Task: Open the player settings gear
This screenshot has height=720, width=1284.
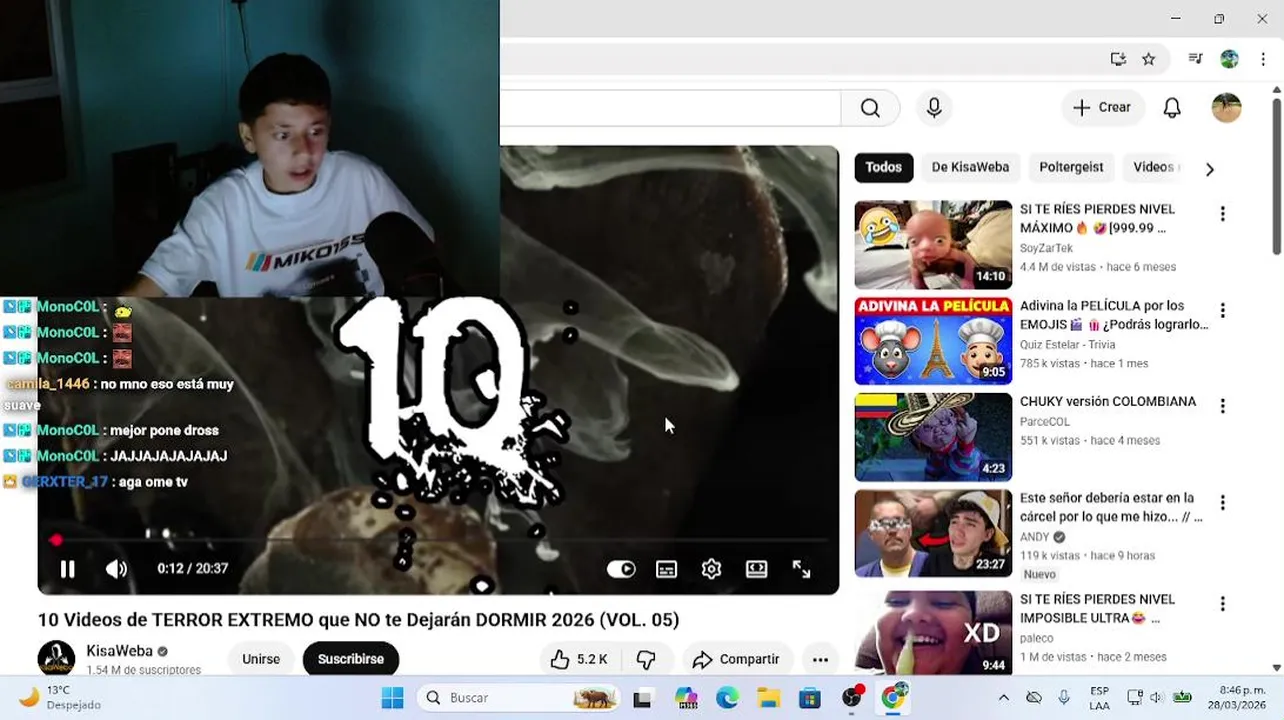Action: pos(711,569)
